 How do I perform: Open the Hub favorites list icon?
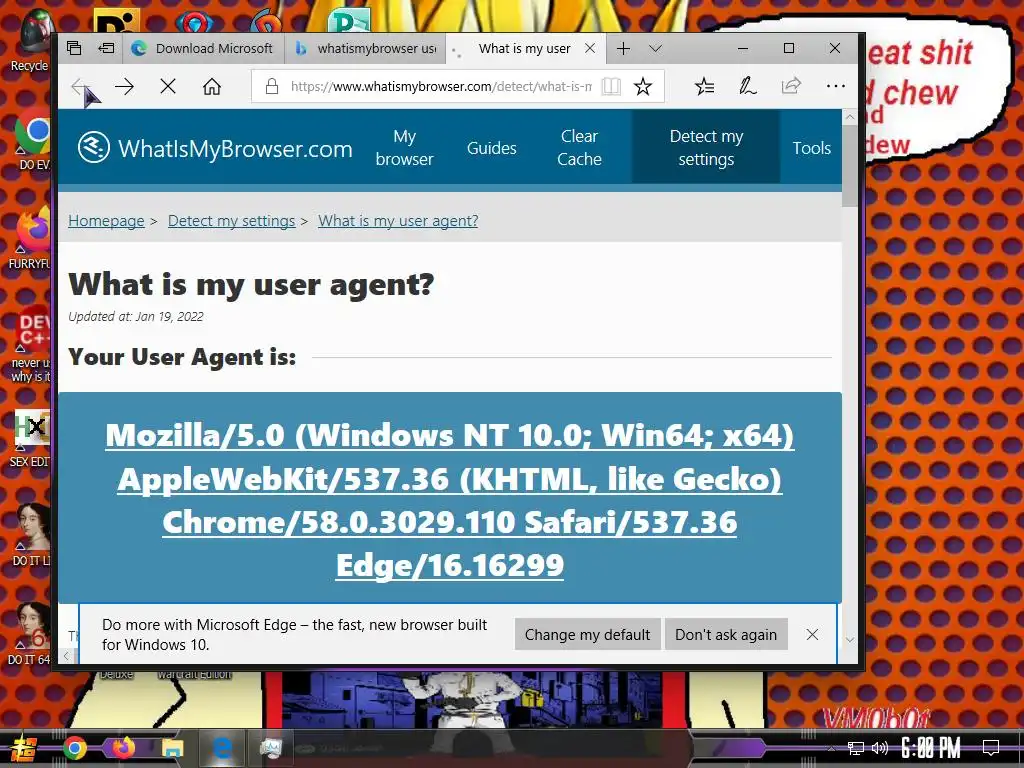point(704,86)
